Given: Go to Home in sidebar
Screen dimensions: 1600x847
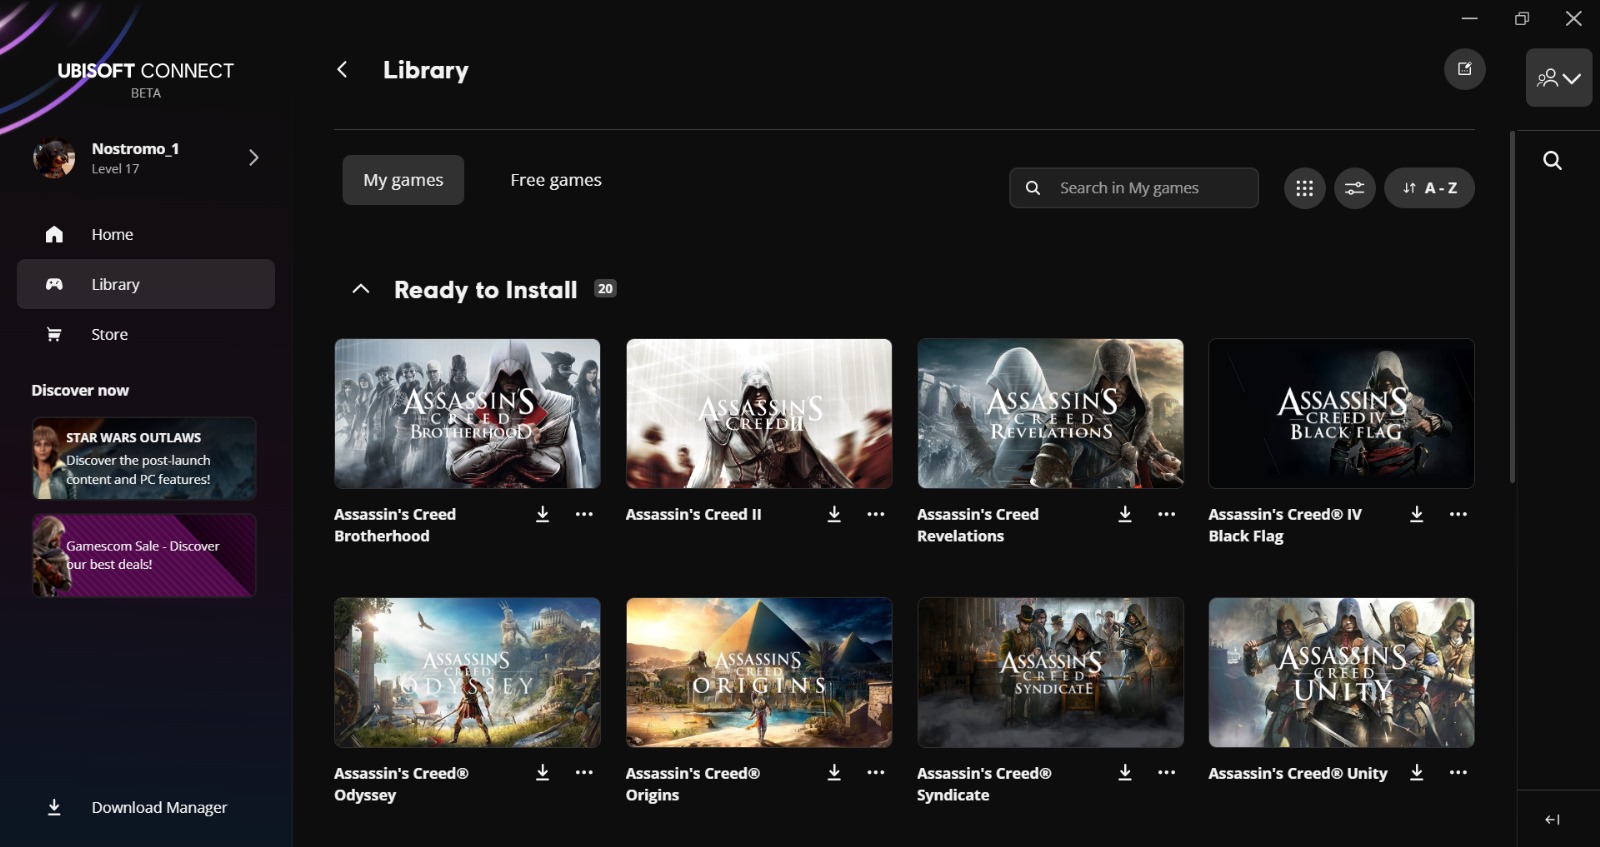Looking at the screenshot, I should coord(146,234).
